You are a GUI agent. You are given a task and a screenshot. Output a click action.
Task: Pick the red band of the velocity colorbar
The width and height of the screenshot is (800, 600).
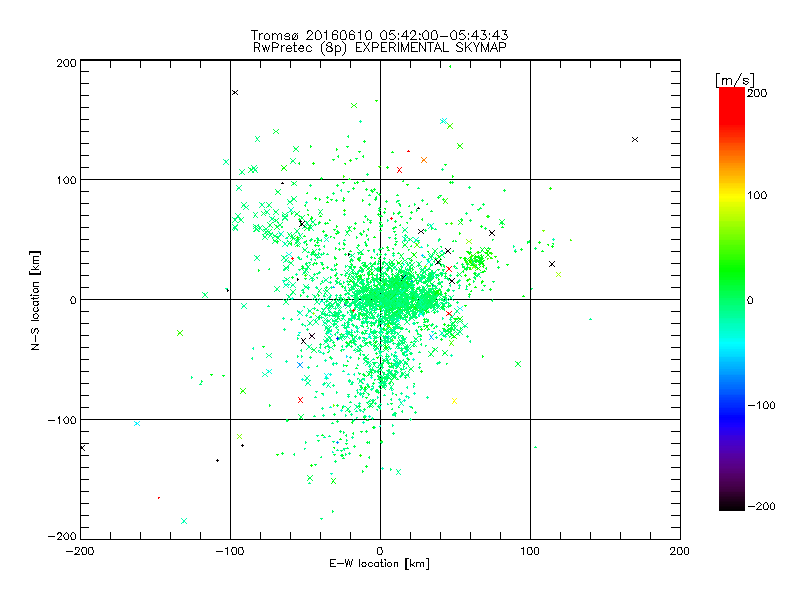tap(732, 105)
